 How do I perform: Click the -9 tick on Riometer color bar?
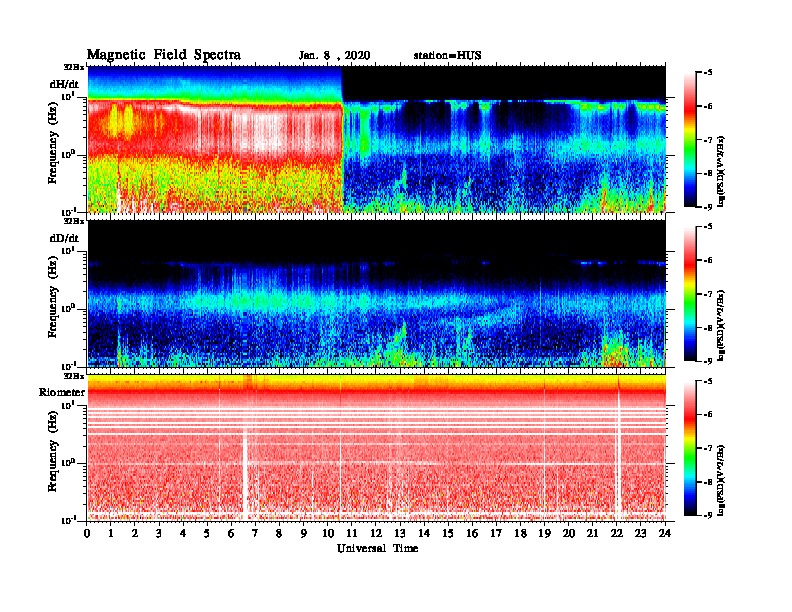[x=708, y=515]
